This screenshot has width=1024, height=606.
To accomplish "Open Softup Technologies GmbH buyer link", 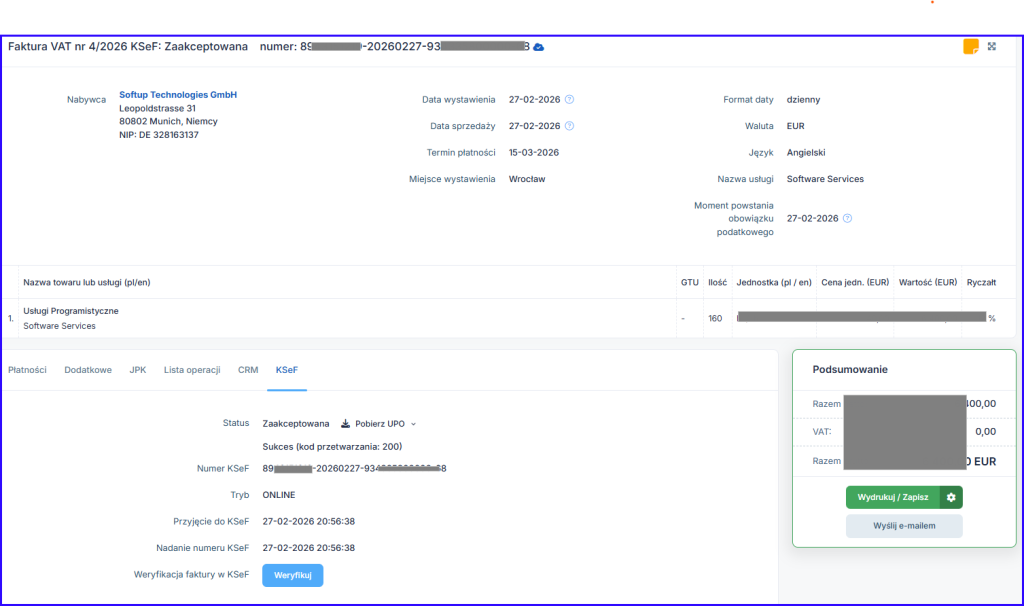I will click(178, 95).
